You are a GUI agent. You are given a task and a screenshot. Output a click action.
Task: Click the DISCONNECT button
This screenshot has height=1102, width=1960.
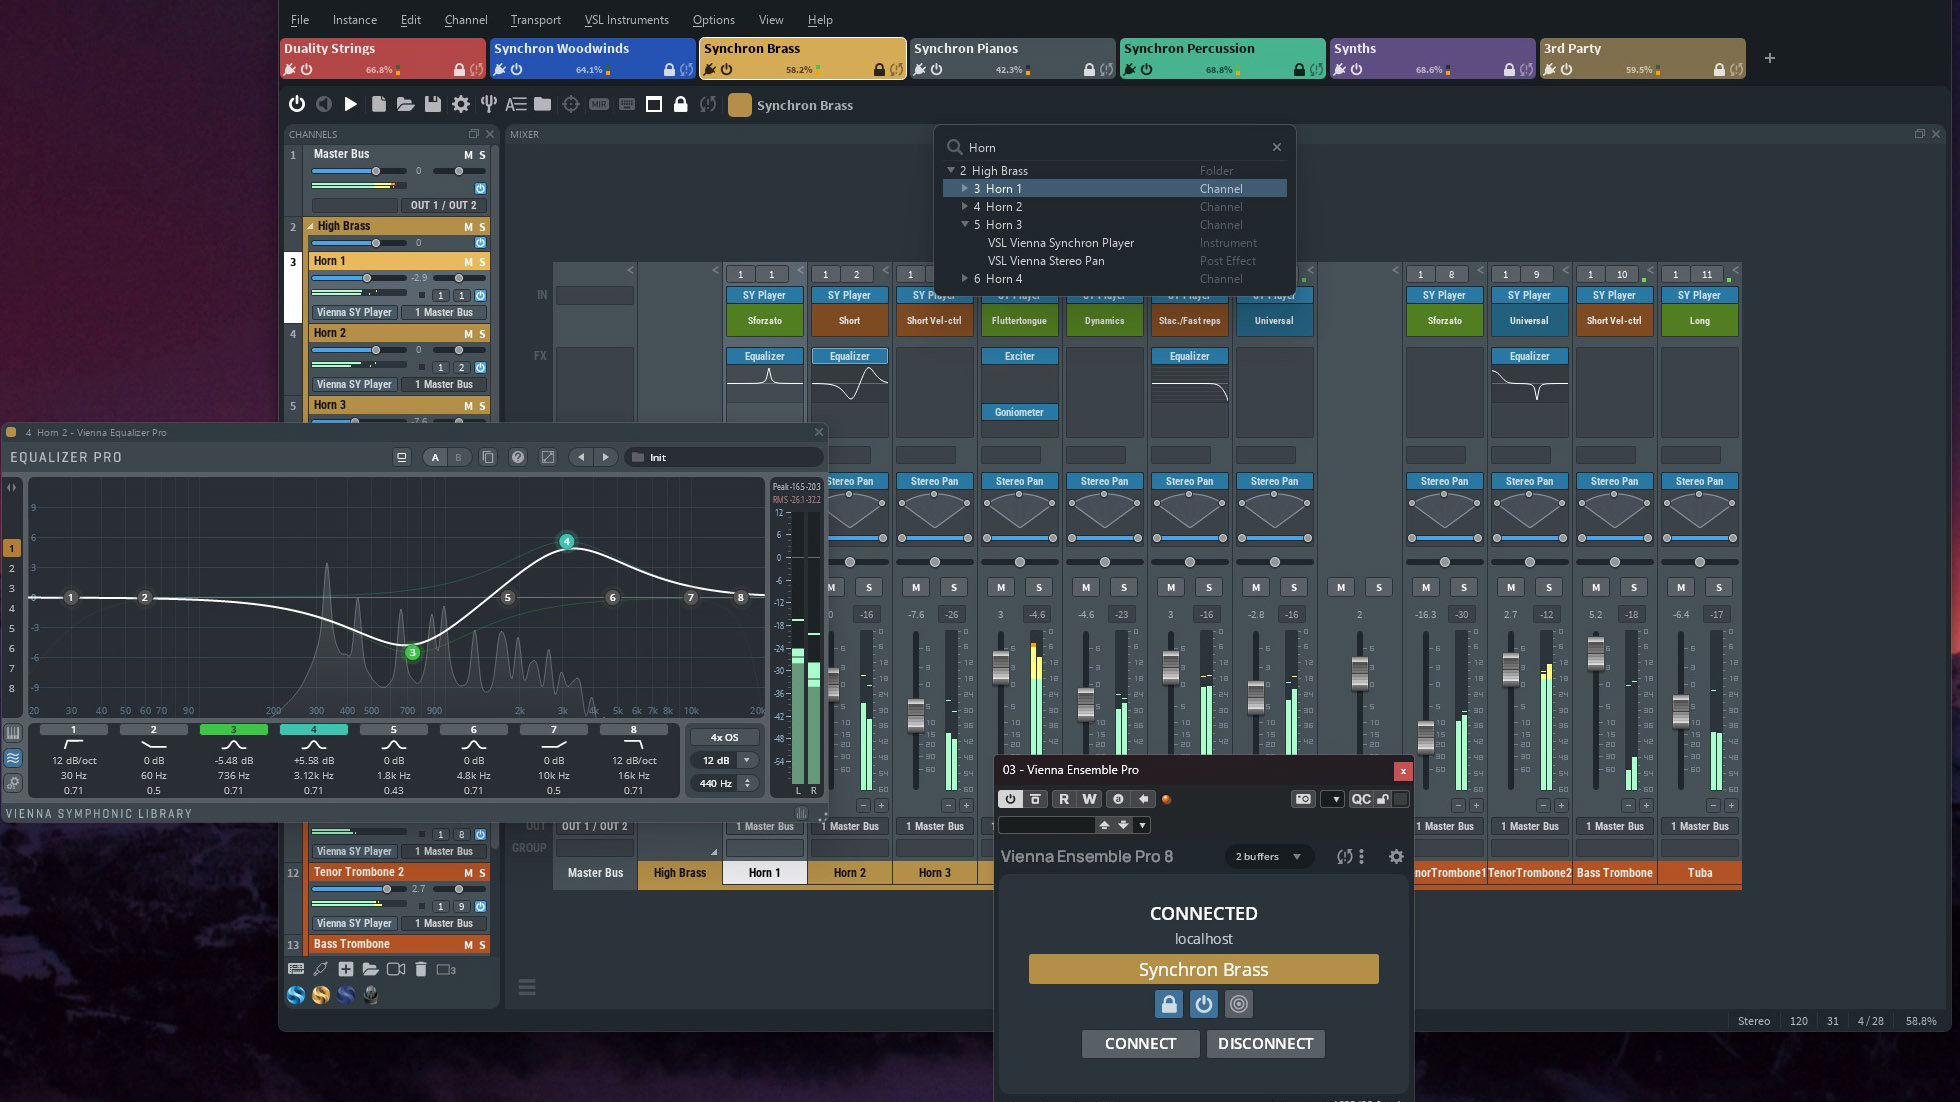(1265, 1043)
